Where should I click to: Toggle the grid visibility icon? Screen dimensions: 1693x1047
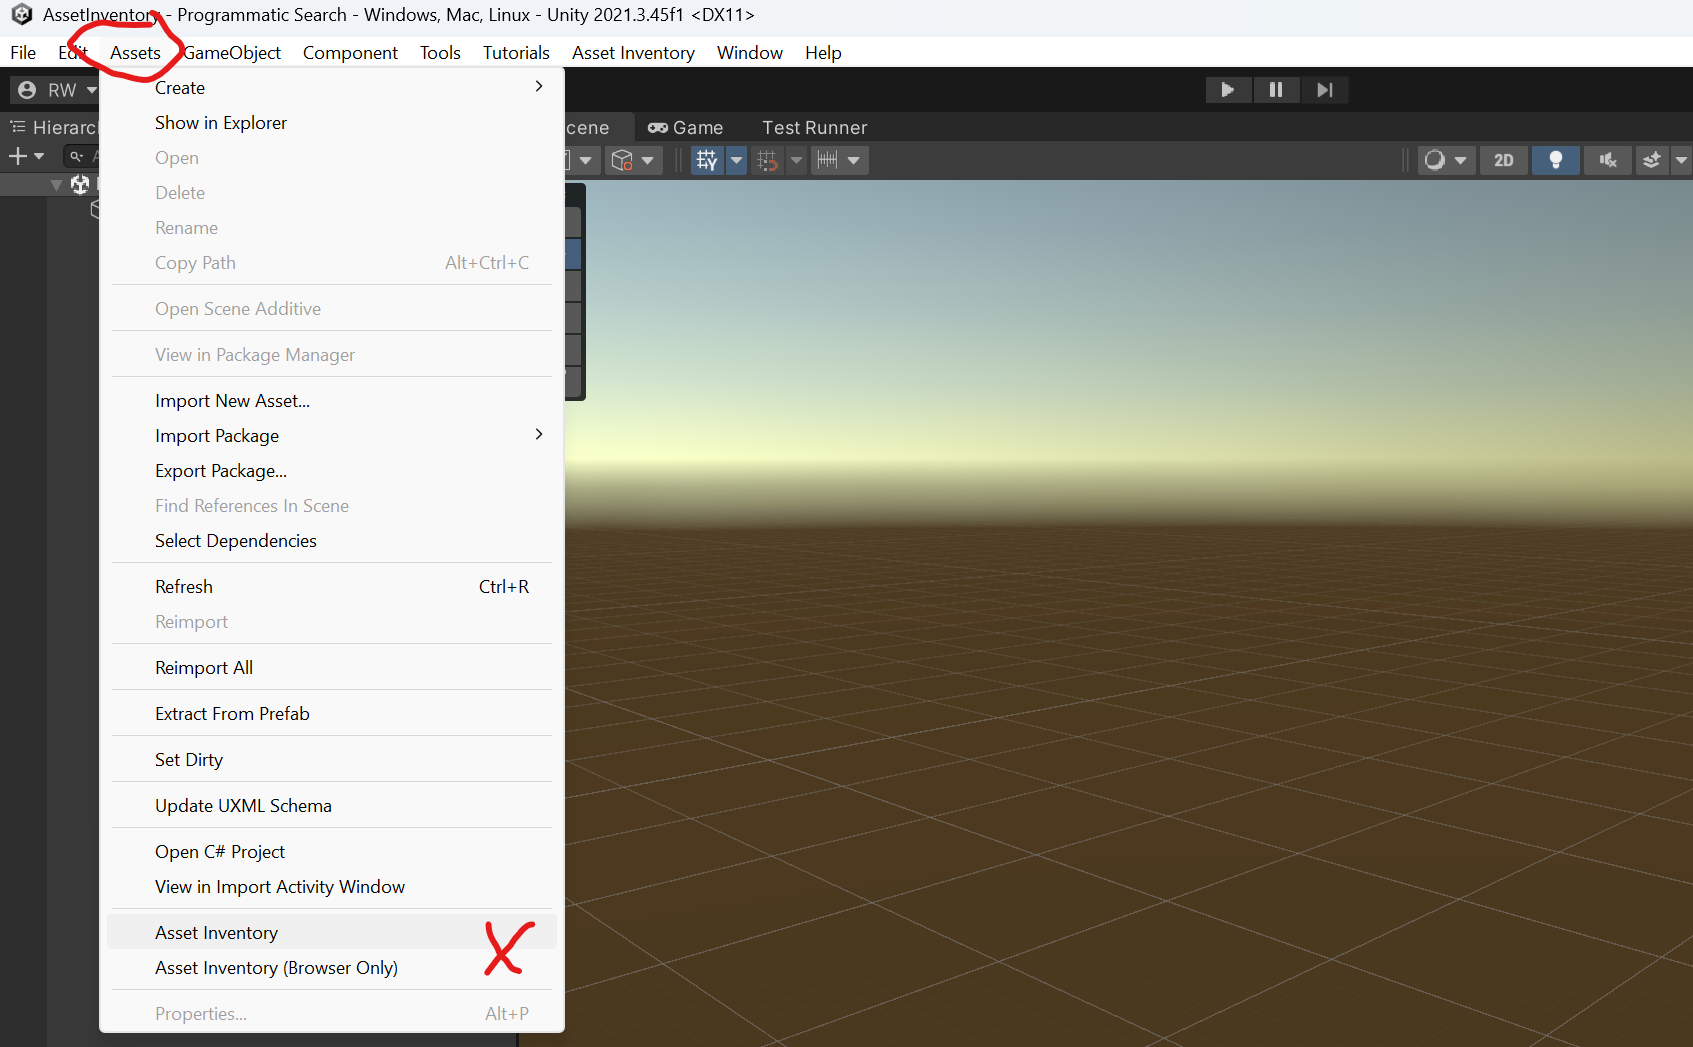[x=707, y=160]
